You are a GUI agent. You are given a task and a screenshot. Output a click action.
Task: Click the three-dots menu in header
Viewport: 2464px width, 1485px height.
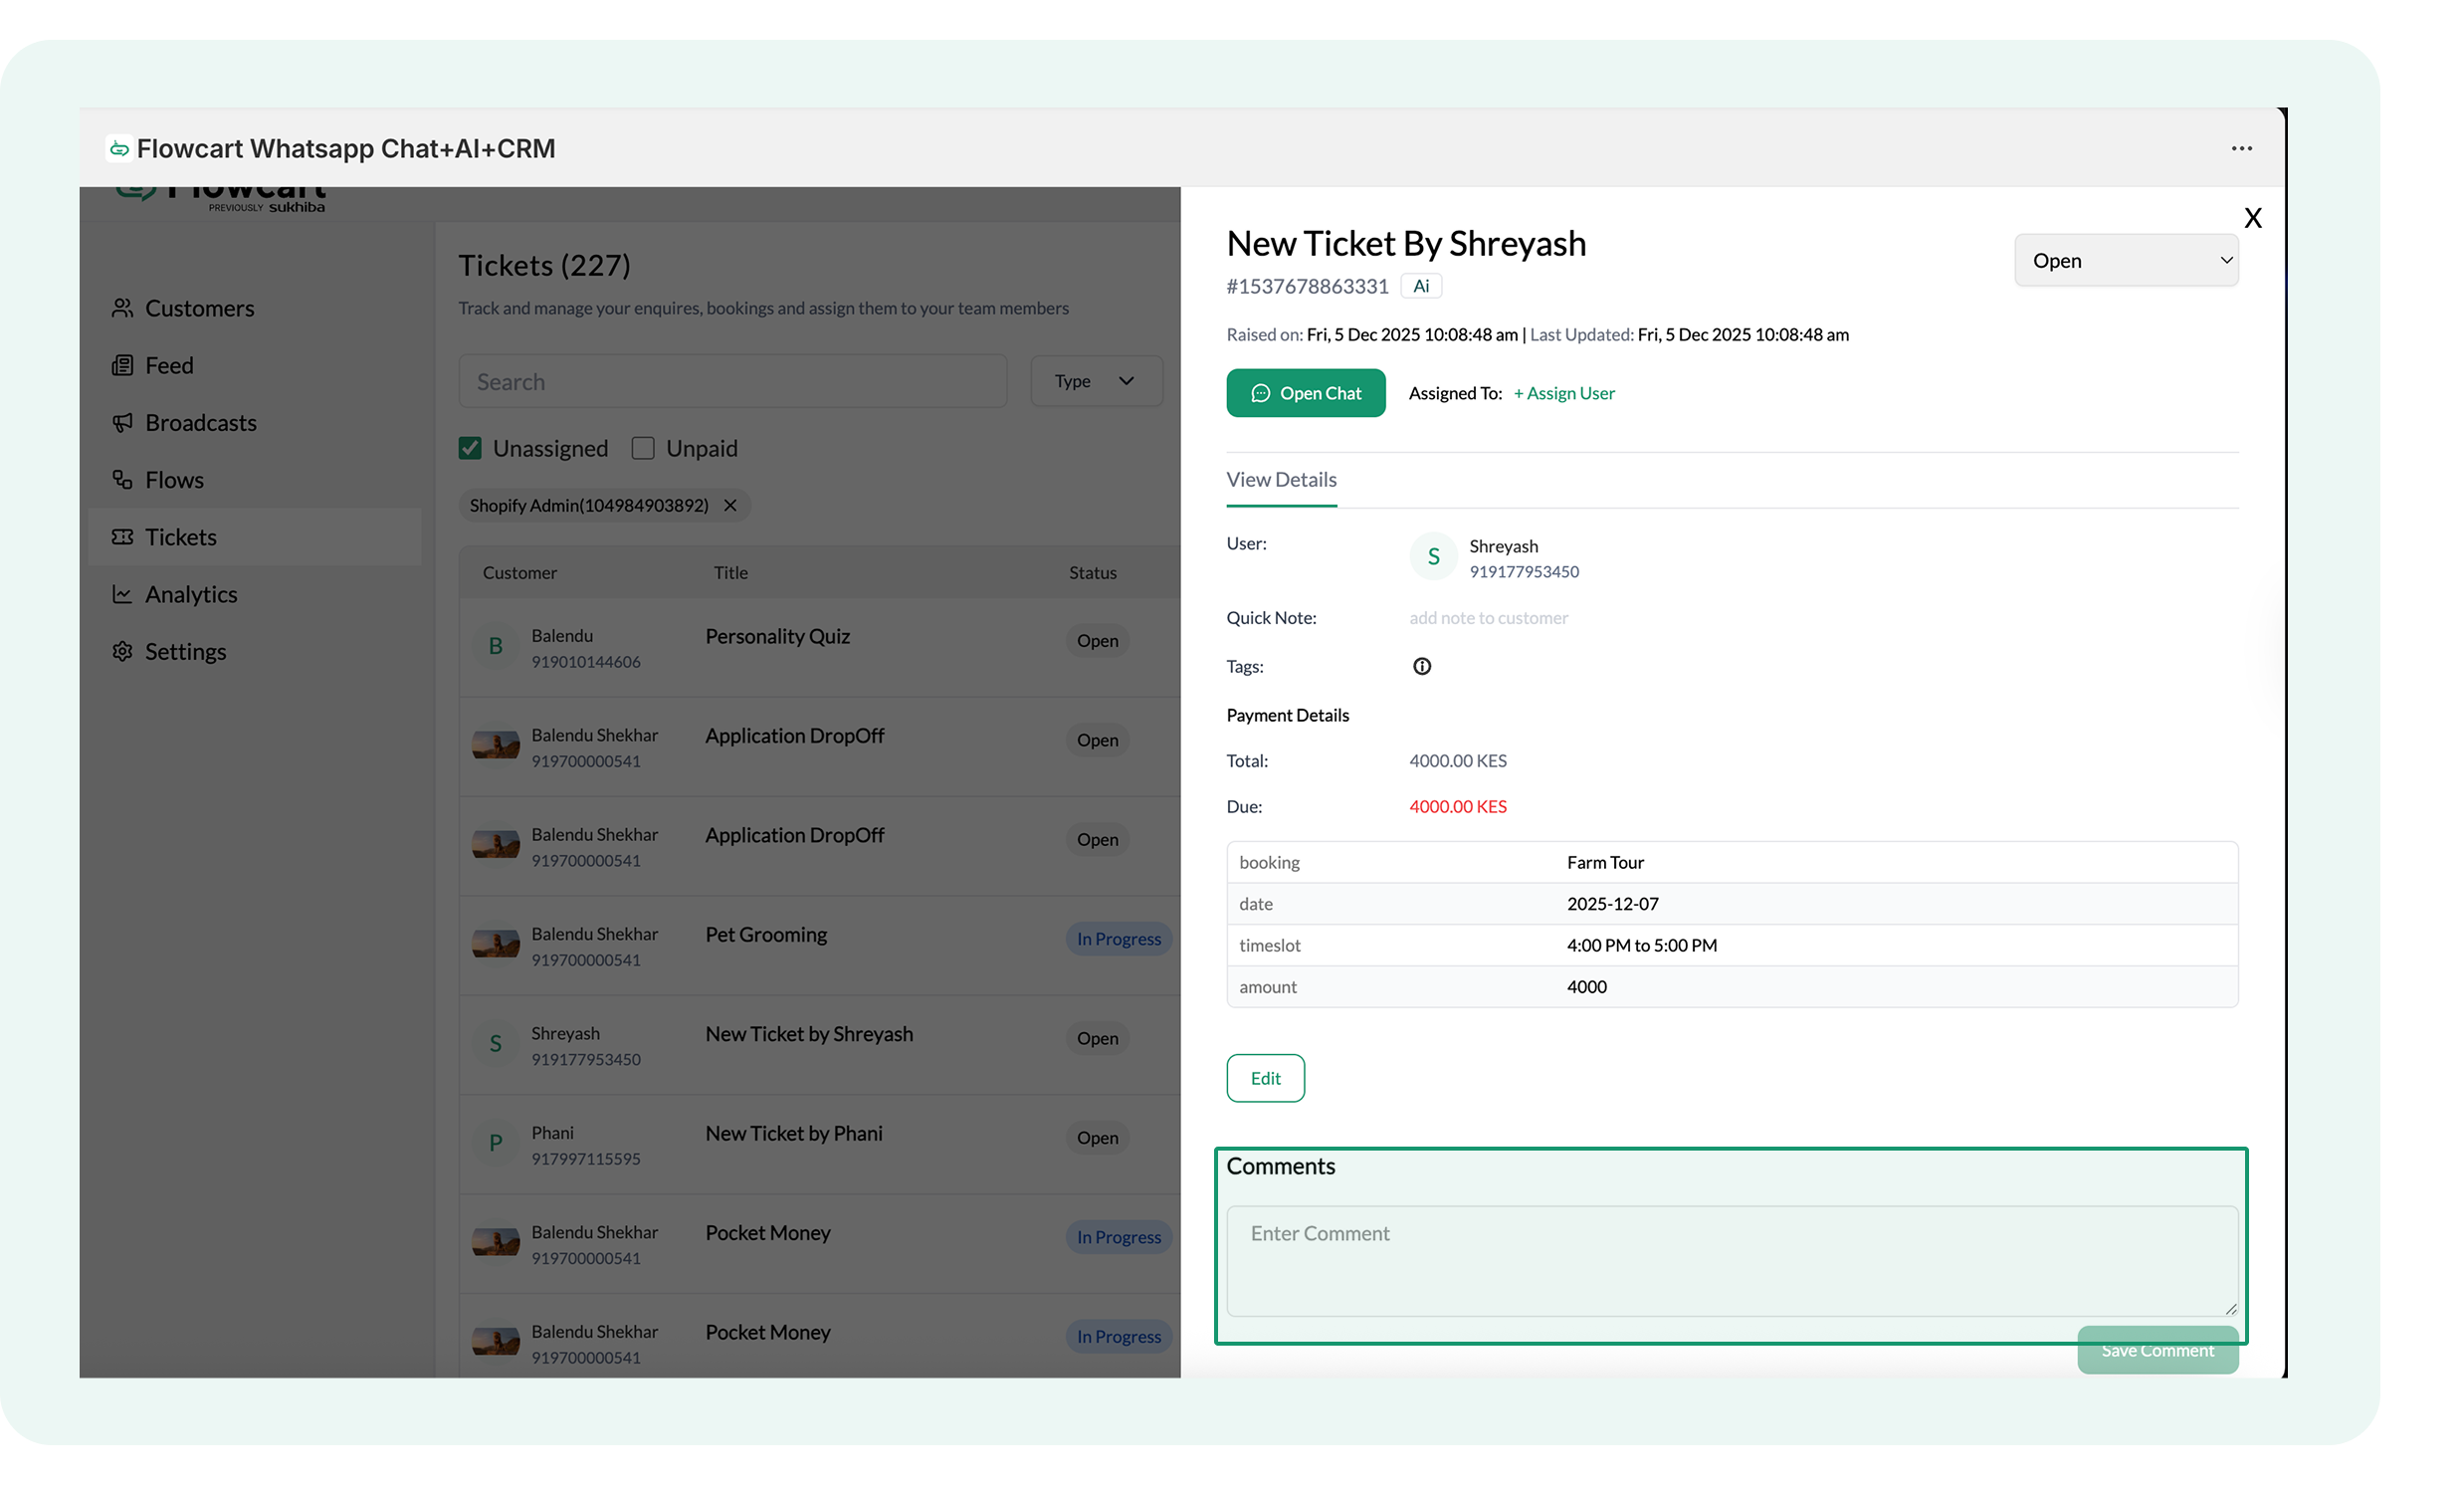[2241, 148]
